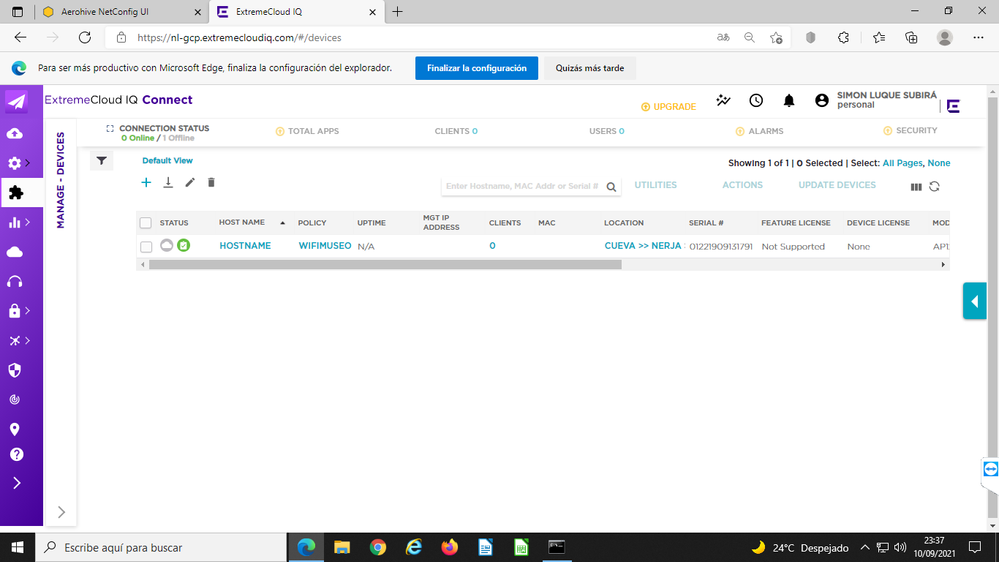Image resolution: width=999 pixels, height=562 pixels.
Task: Select the ALARMS tile
Action: coord(759,131)
